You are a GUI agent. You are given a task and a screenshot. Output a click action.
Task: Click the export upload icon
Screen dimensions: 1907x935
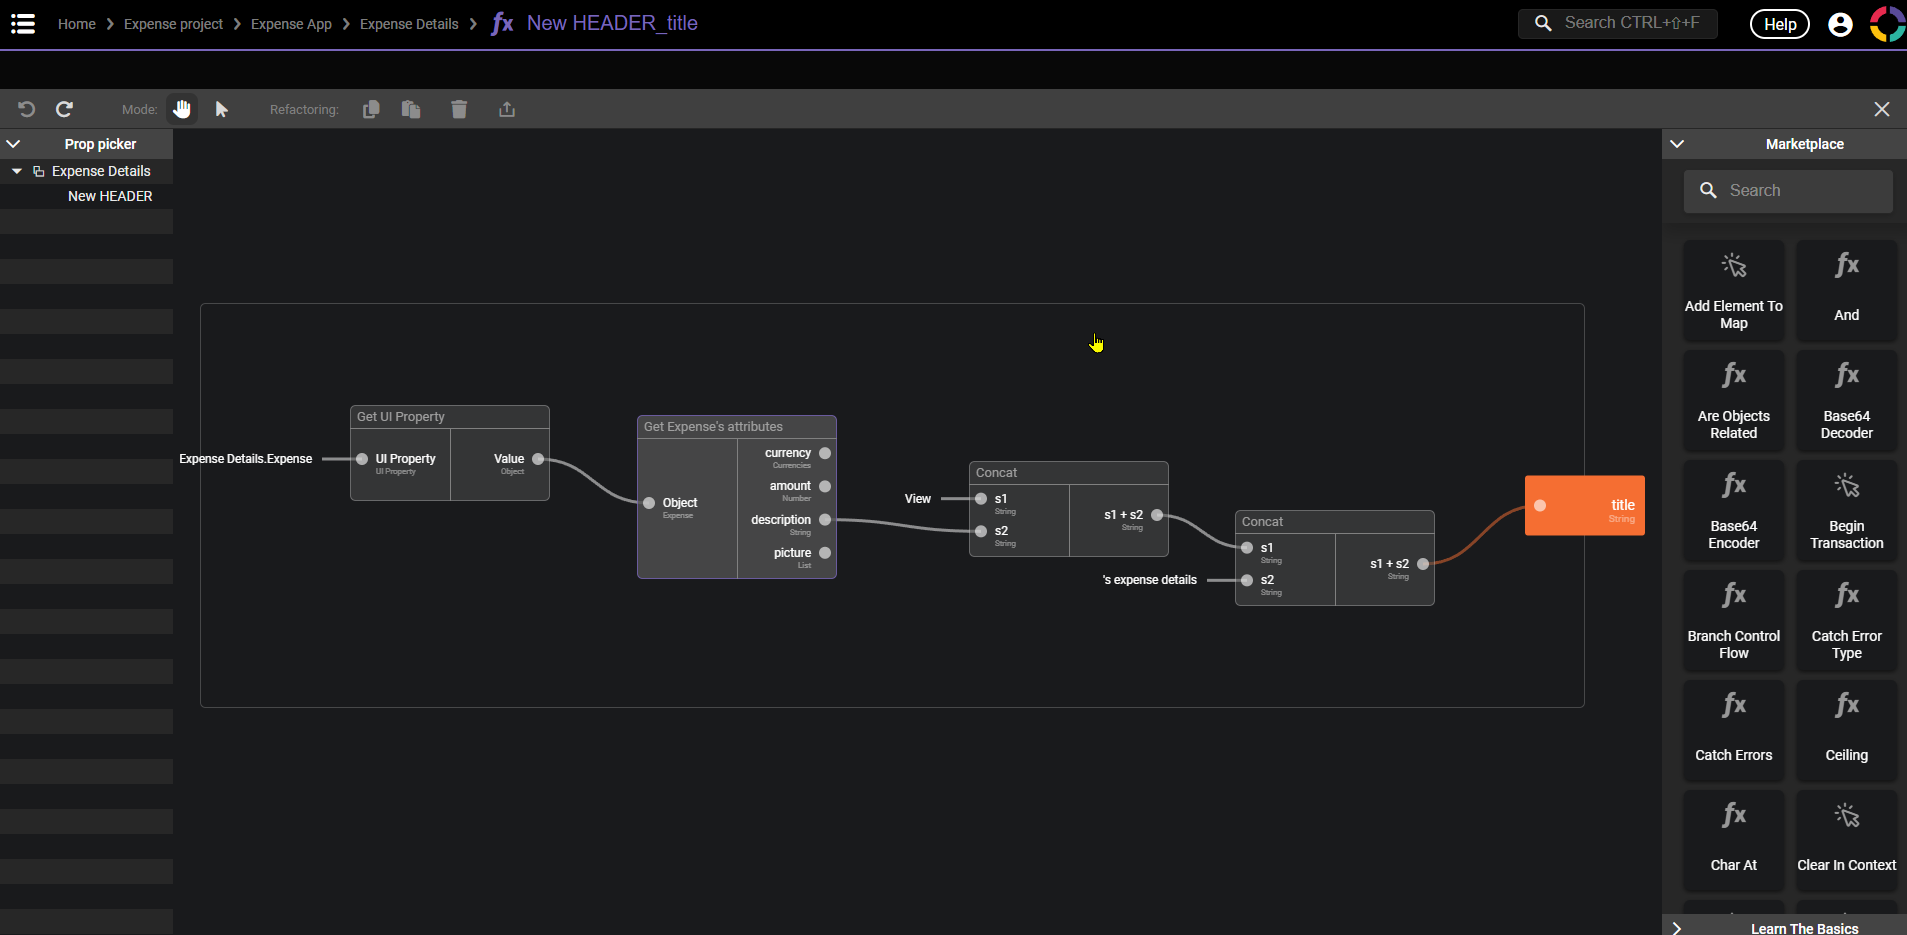point(507,109)
